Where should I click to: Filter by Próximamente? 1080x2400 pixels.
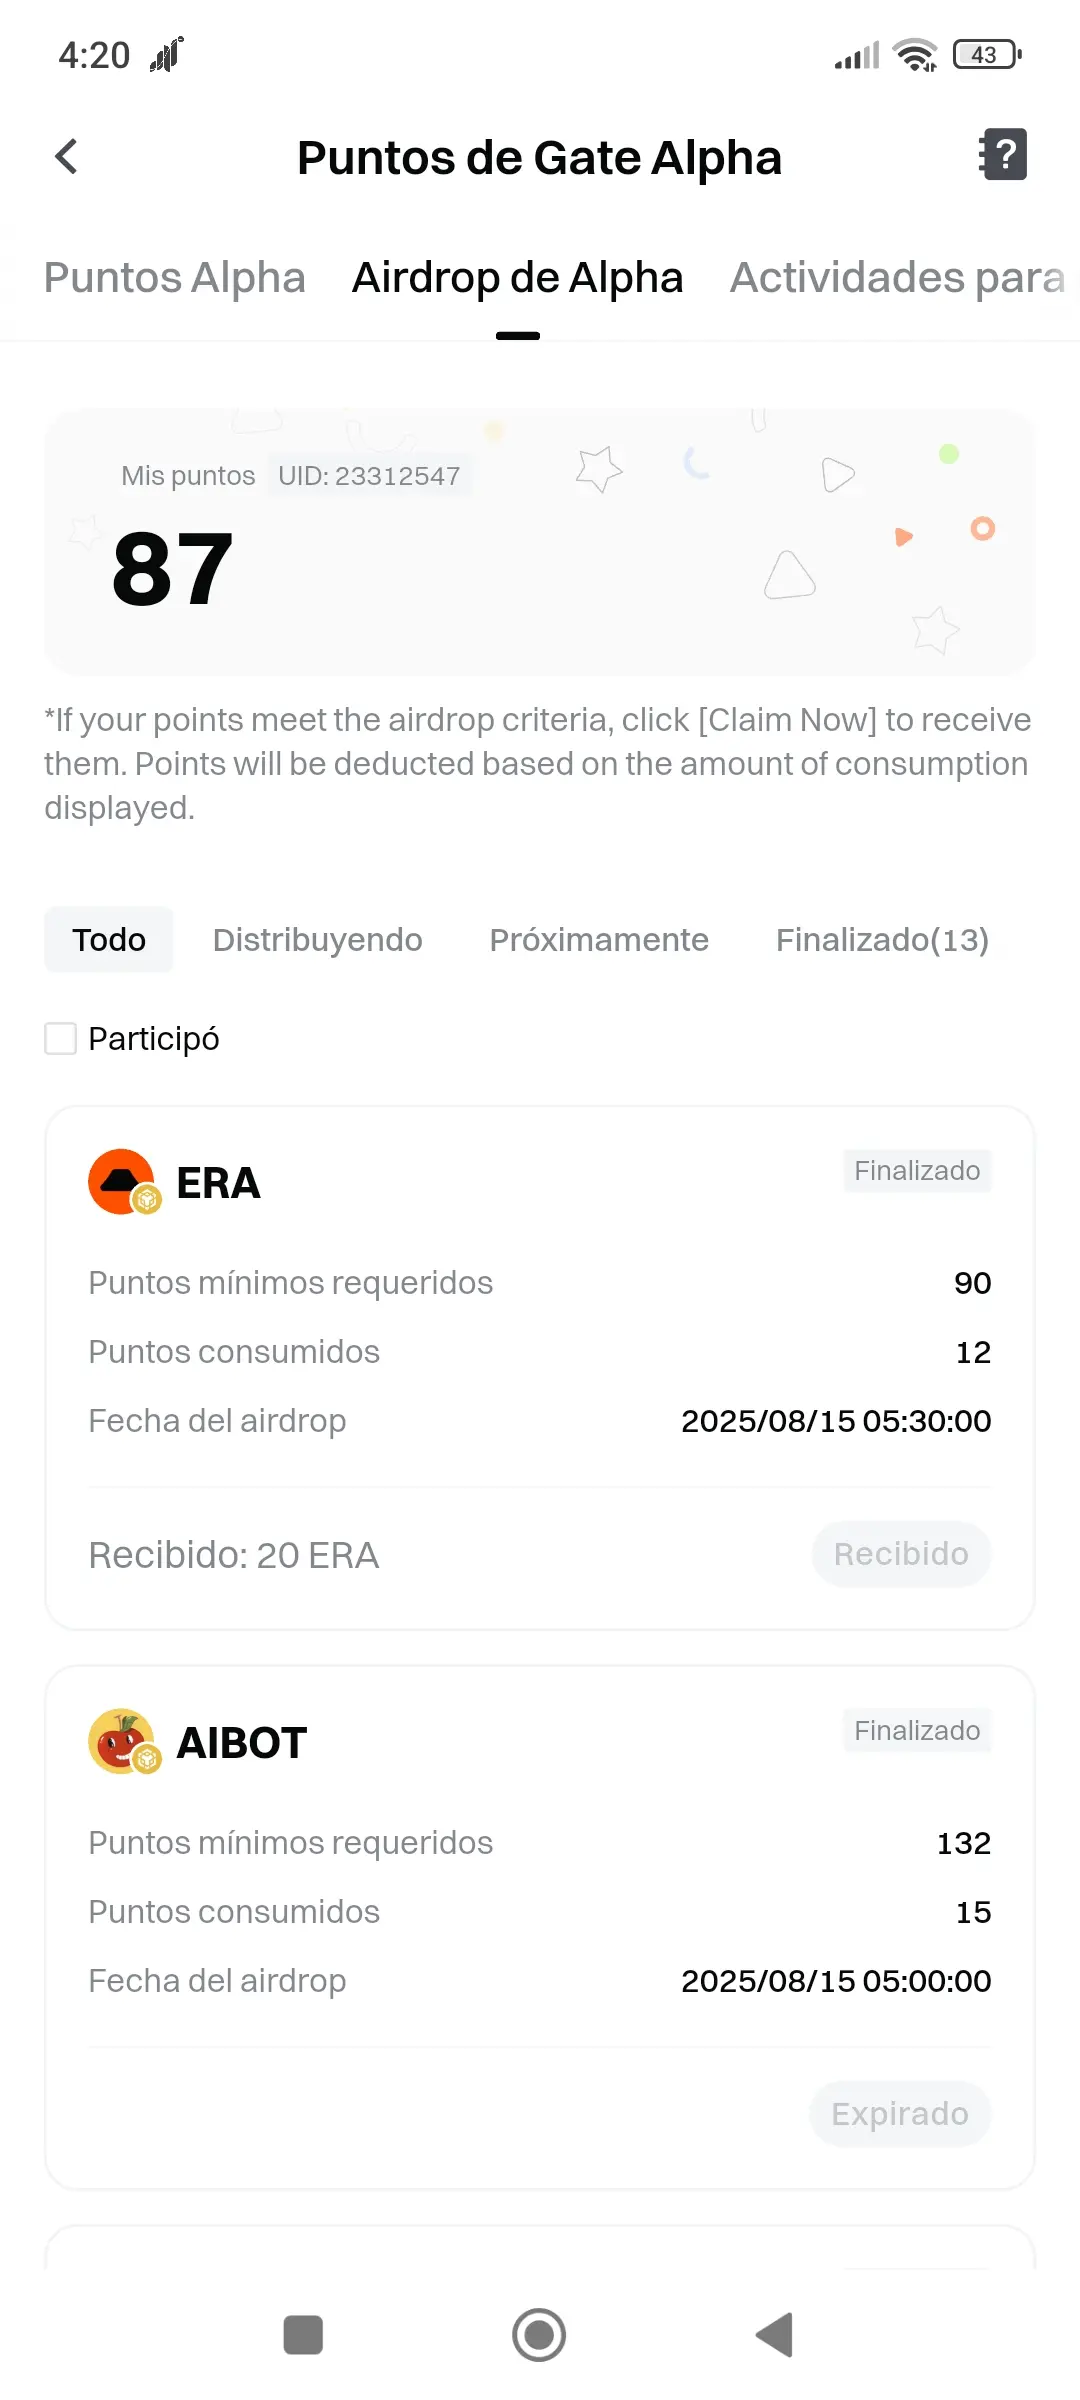pos(599,939)
